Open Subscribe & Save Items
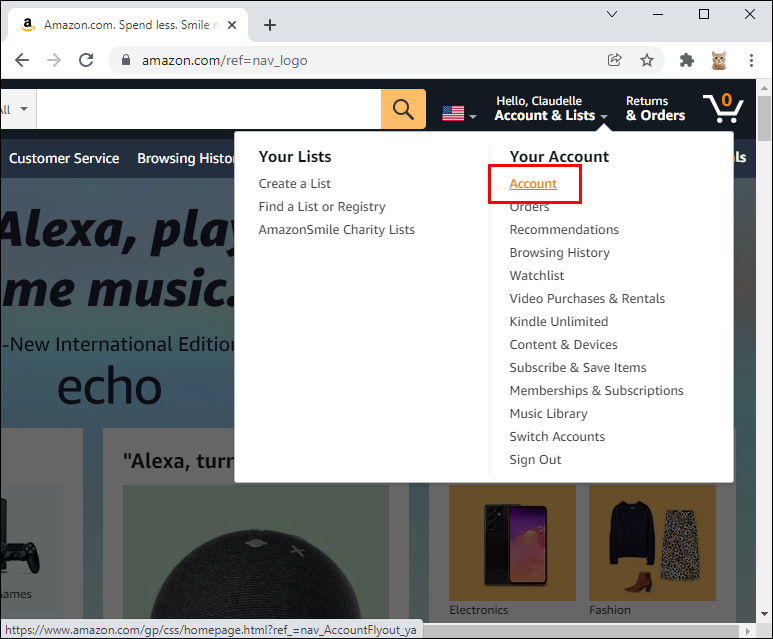Image resolution: width=773 pixels, height=639 pixels. (578, 368)
